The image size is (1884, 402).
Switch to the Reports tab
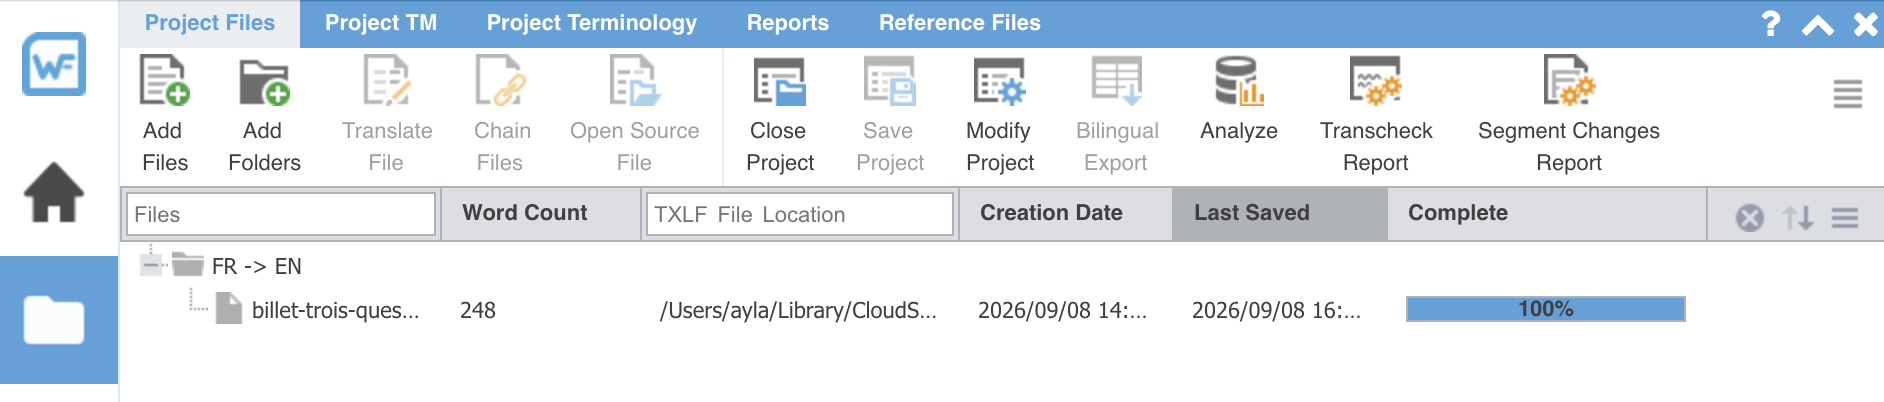[788, 23]
